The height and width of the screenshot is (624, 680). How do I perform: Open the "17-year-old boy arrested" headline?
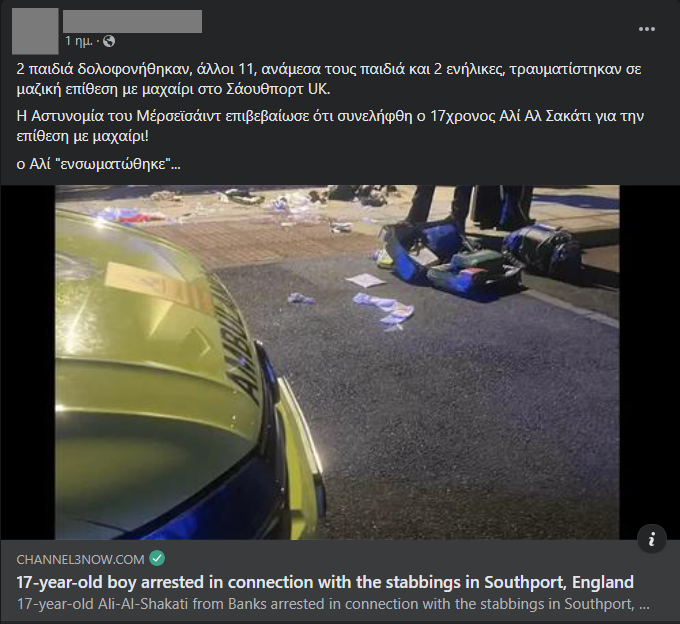325,582
